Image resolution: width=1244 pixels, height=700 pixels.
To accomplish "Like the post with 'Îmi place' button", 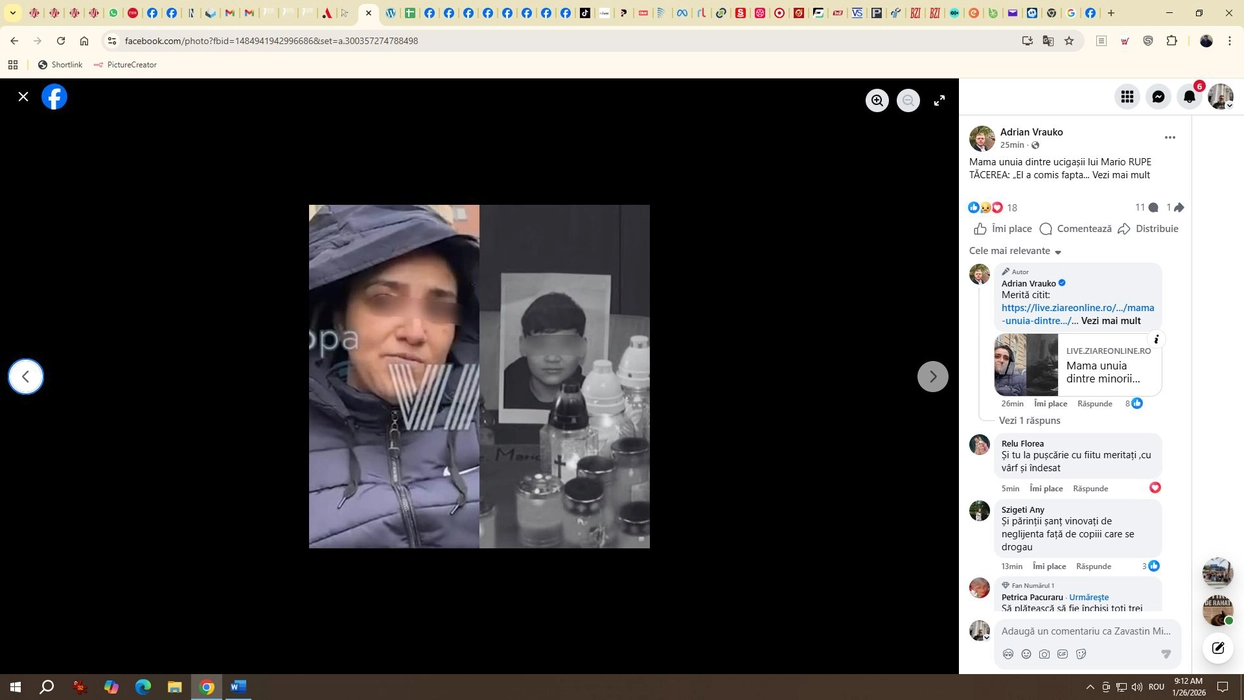I will click(x=1003, y=229).
